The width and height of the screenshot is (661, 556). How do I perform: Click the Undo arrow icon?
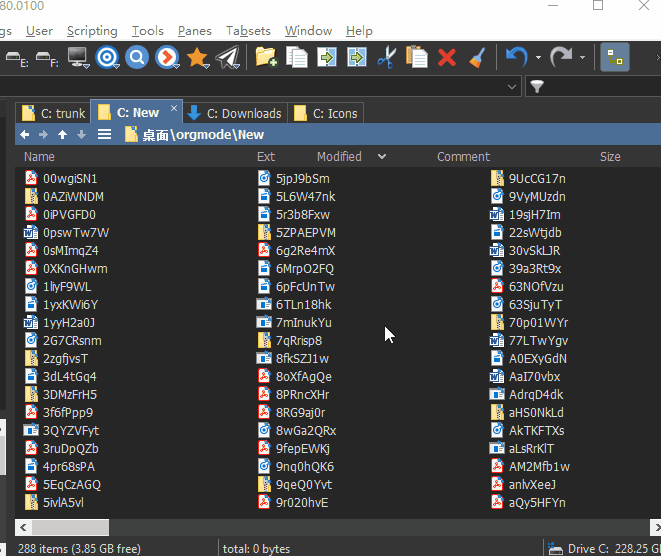515,57
